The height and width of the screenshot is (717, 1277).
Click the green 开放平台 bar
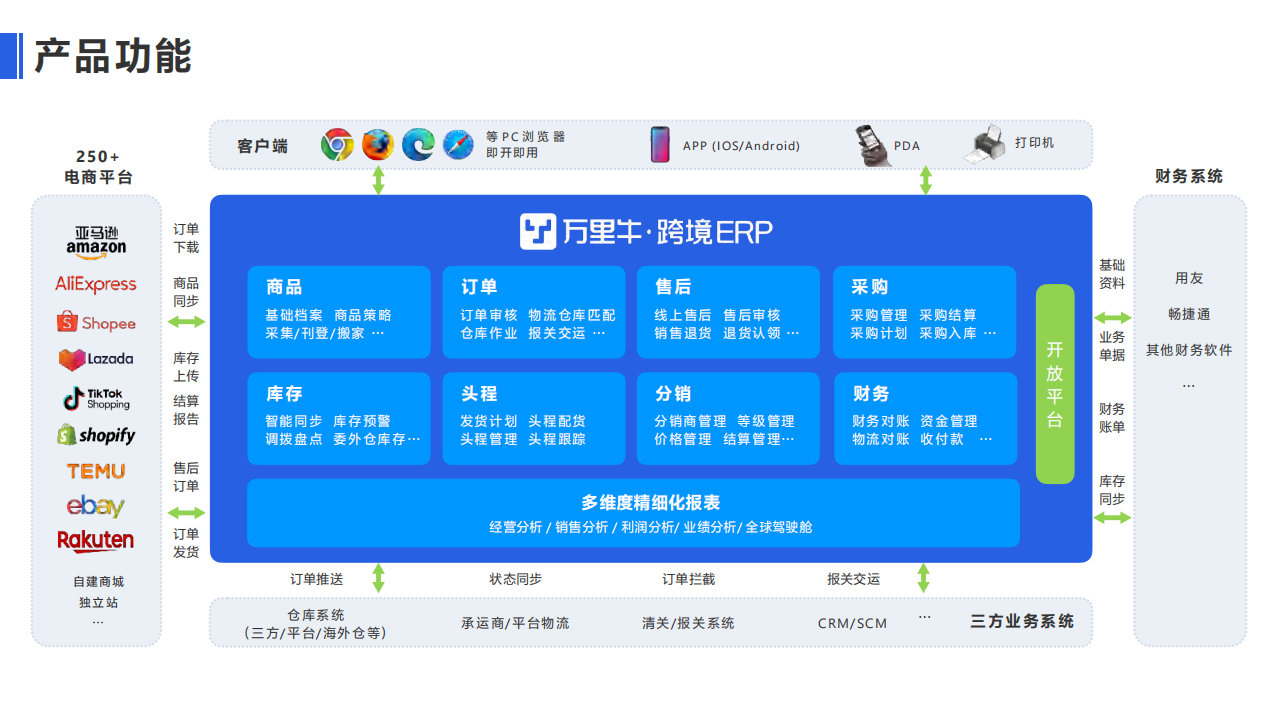pyautogui.click(x=1055, y=384)
